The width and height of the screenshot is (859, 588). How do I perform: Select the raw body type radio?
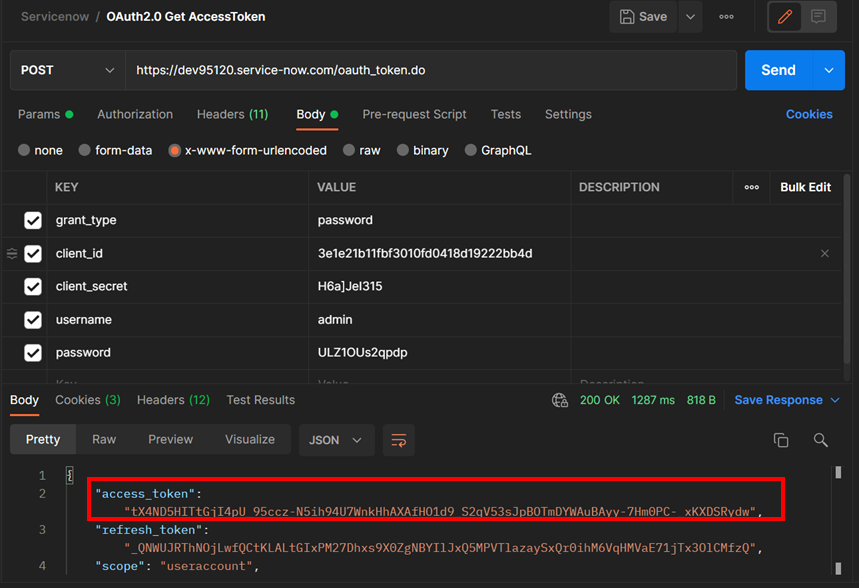(x=349, y=150)
